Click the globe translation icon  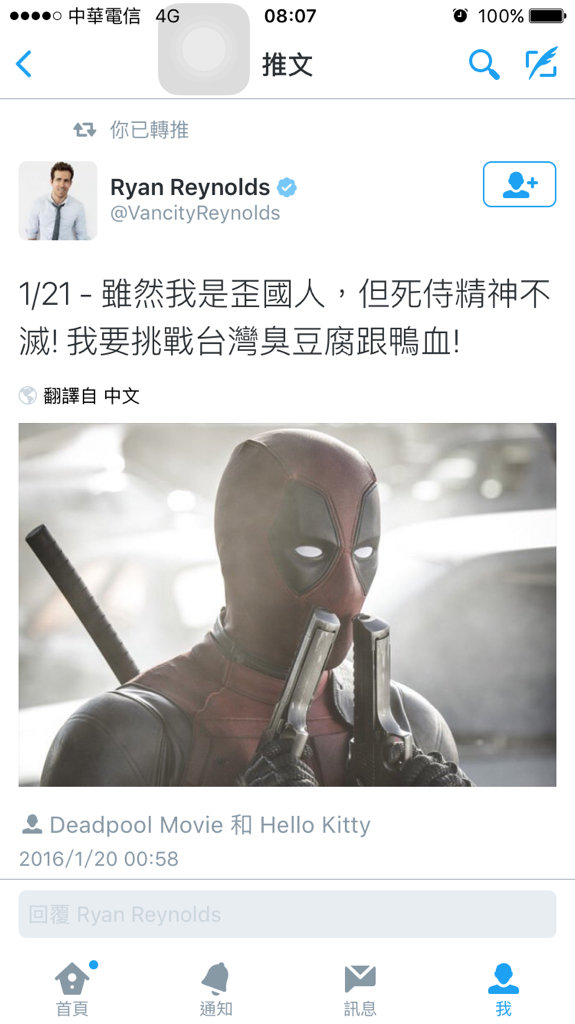click(x=27, y=395)
